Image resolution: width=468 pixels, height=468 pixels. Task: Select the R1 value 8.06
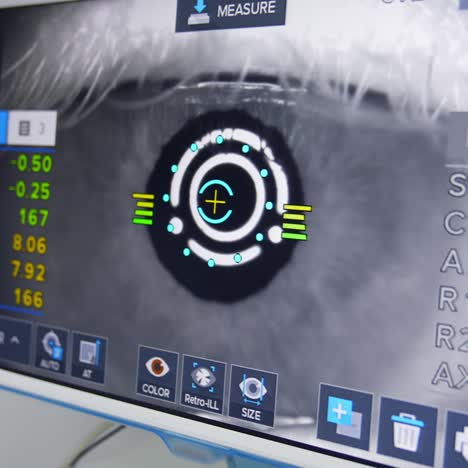point(29,244)
